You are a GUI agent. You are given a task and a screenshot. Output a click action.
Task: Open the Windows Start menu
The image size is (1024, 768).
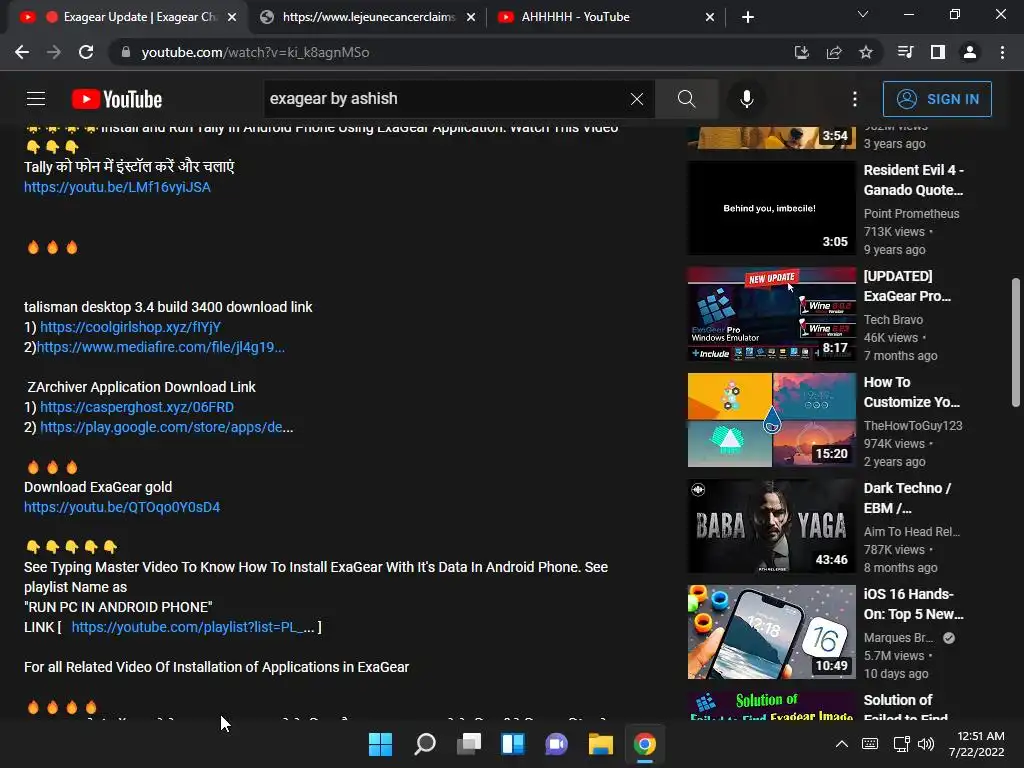pos(380,744)
